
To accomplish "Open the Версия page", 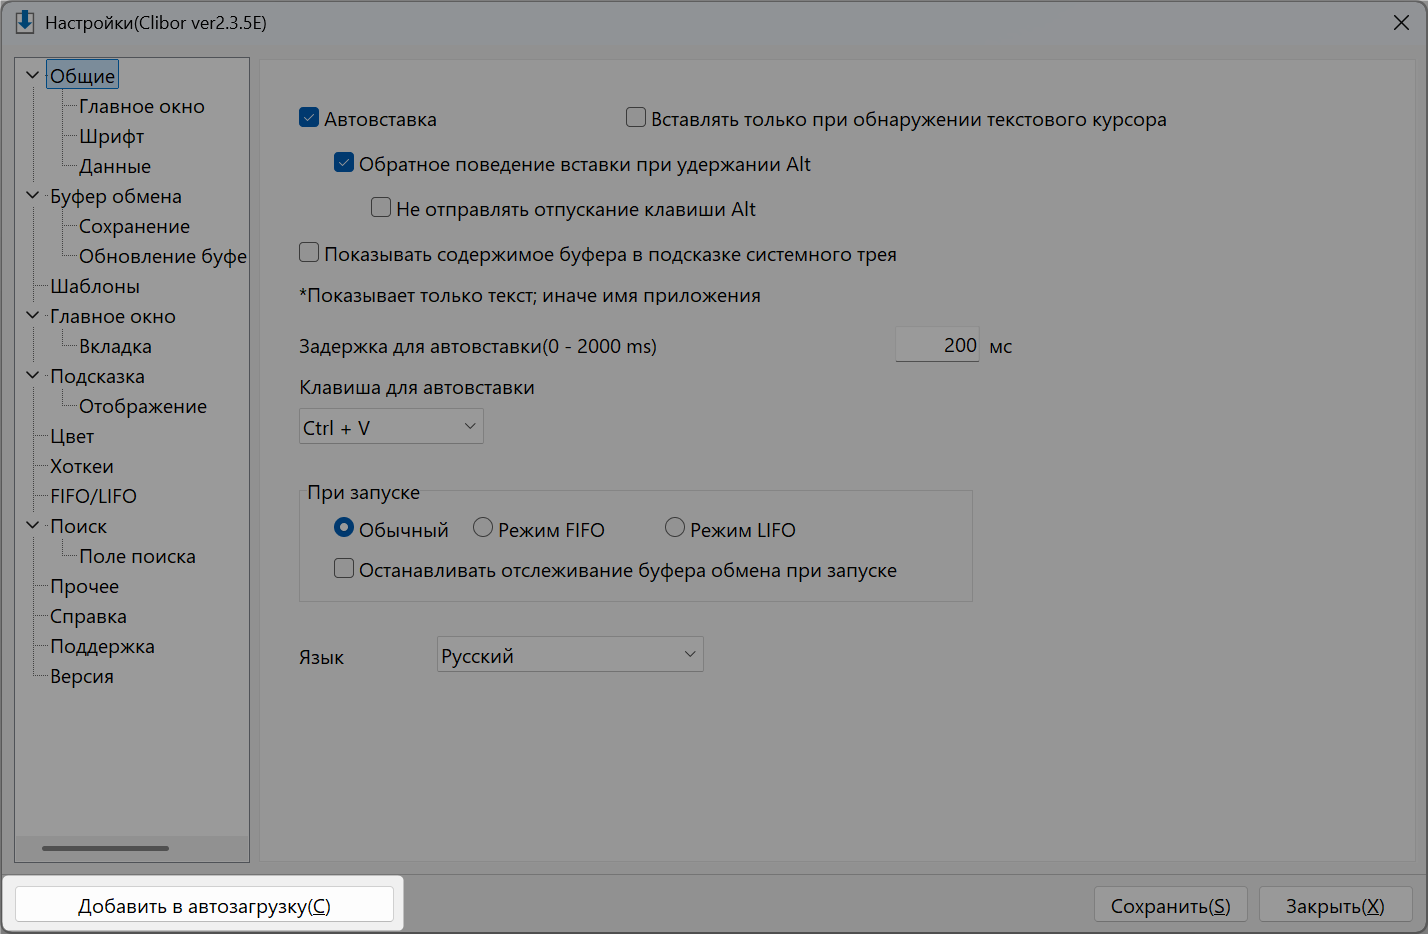I will [x=82, y=676].
